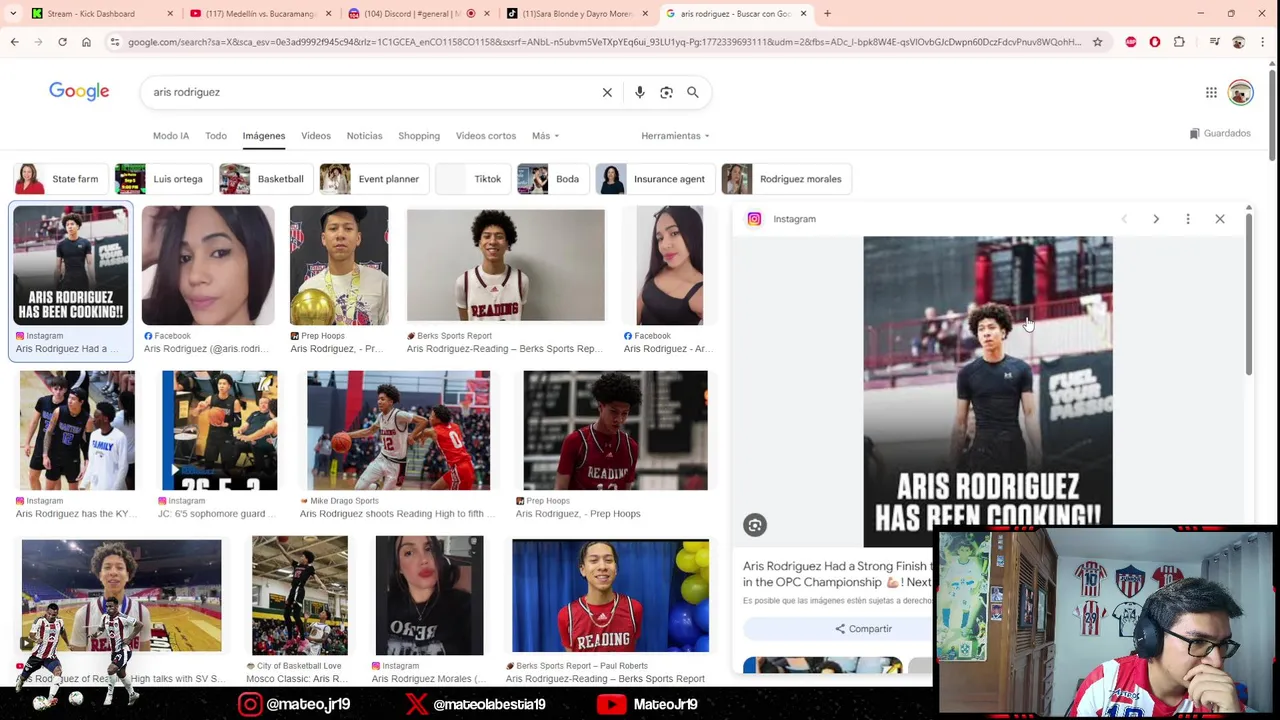Open Mike Drago Sports game photo thumbnail
Viewport: 1280px width, 720px height.
[x=398, y=431]
